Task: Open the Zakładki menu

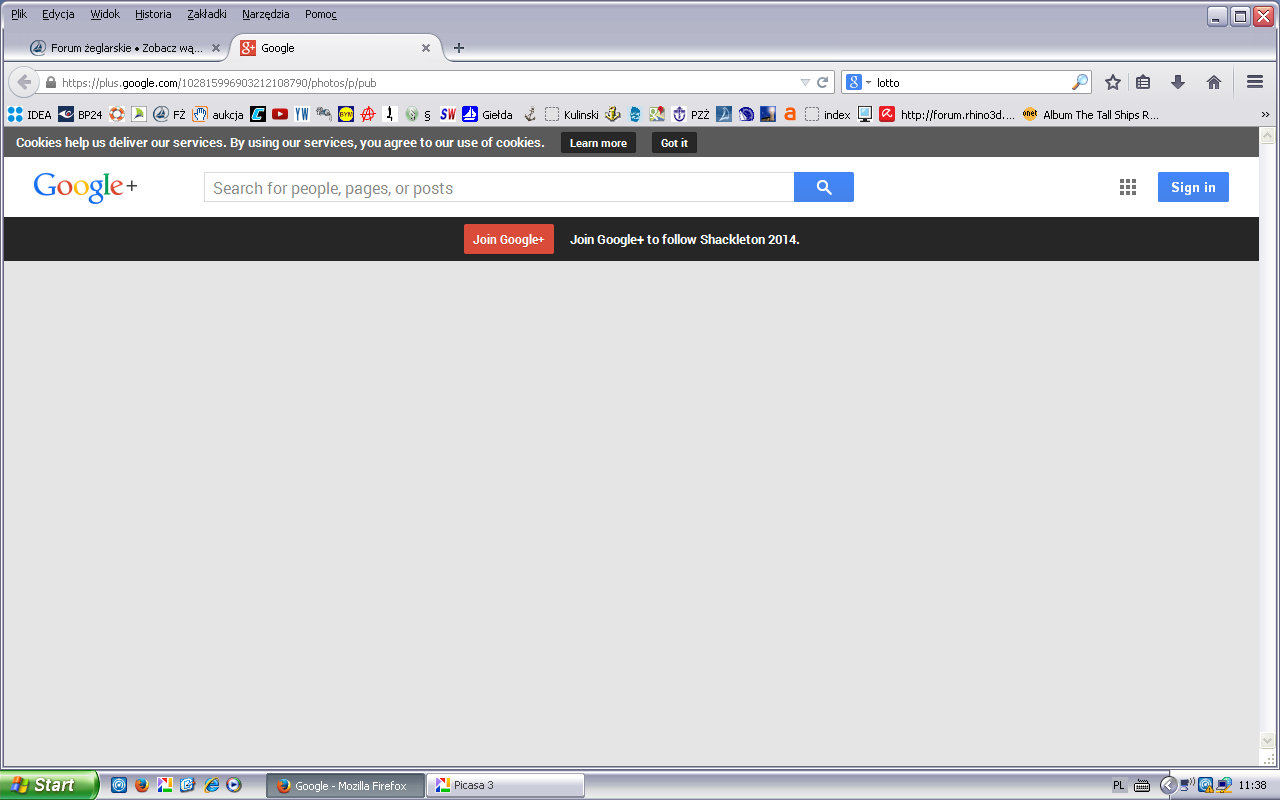Action: (207, 14)
